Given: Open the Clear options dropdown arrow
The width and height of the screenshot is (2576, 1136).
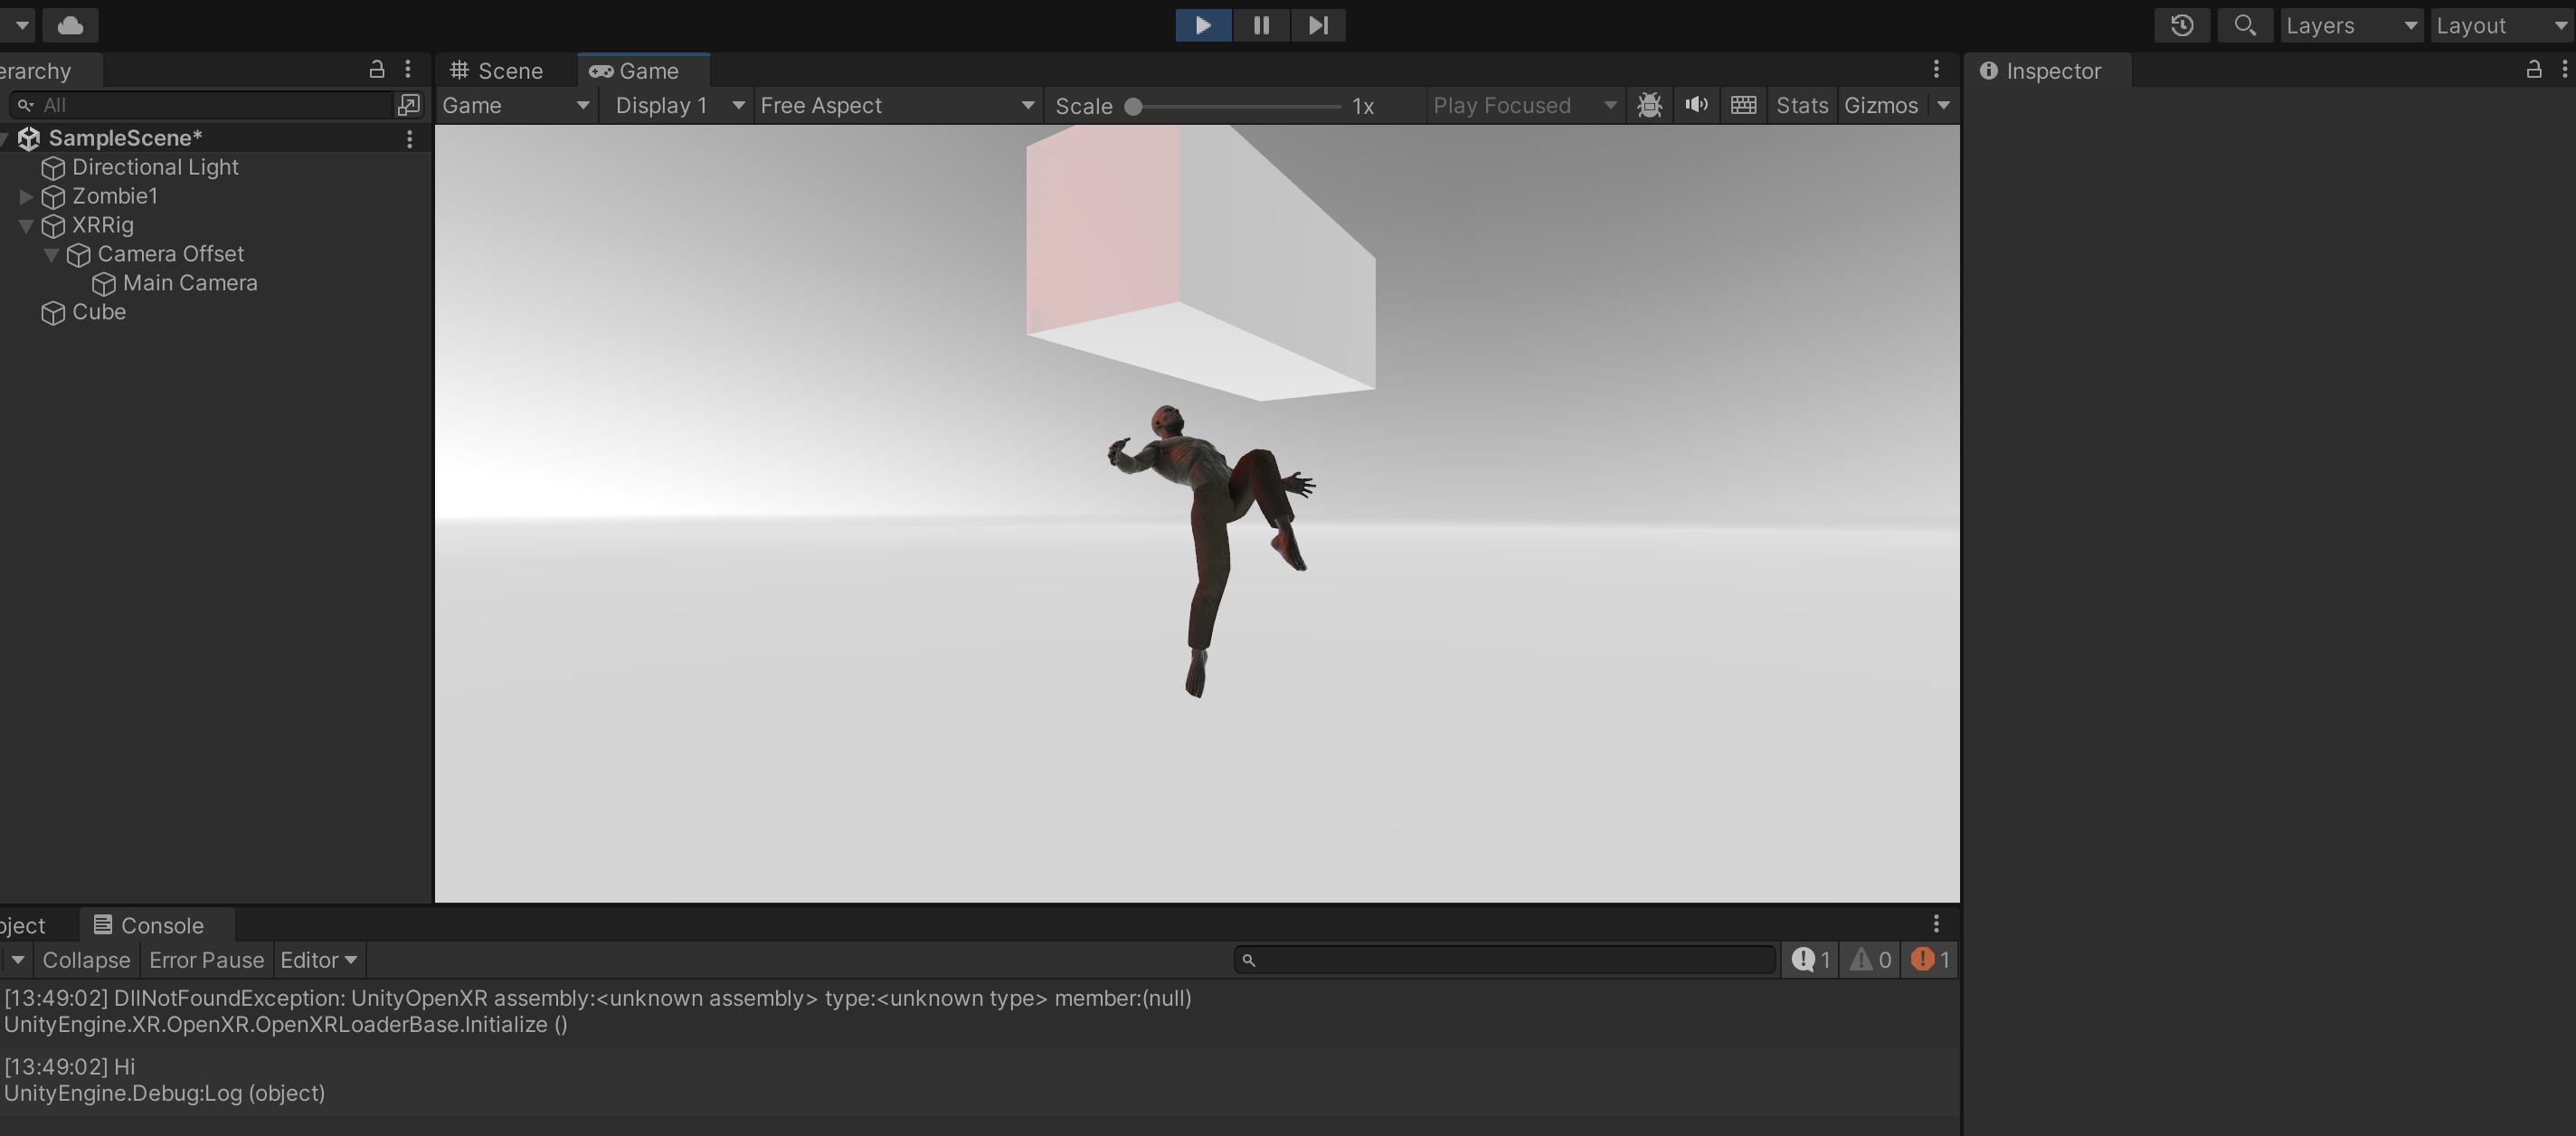Looking at the screenshot, I should (x=17, y=960).
